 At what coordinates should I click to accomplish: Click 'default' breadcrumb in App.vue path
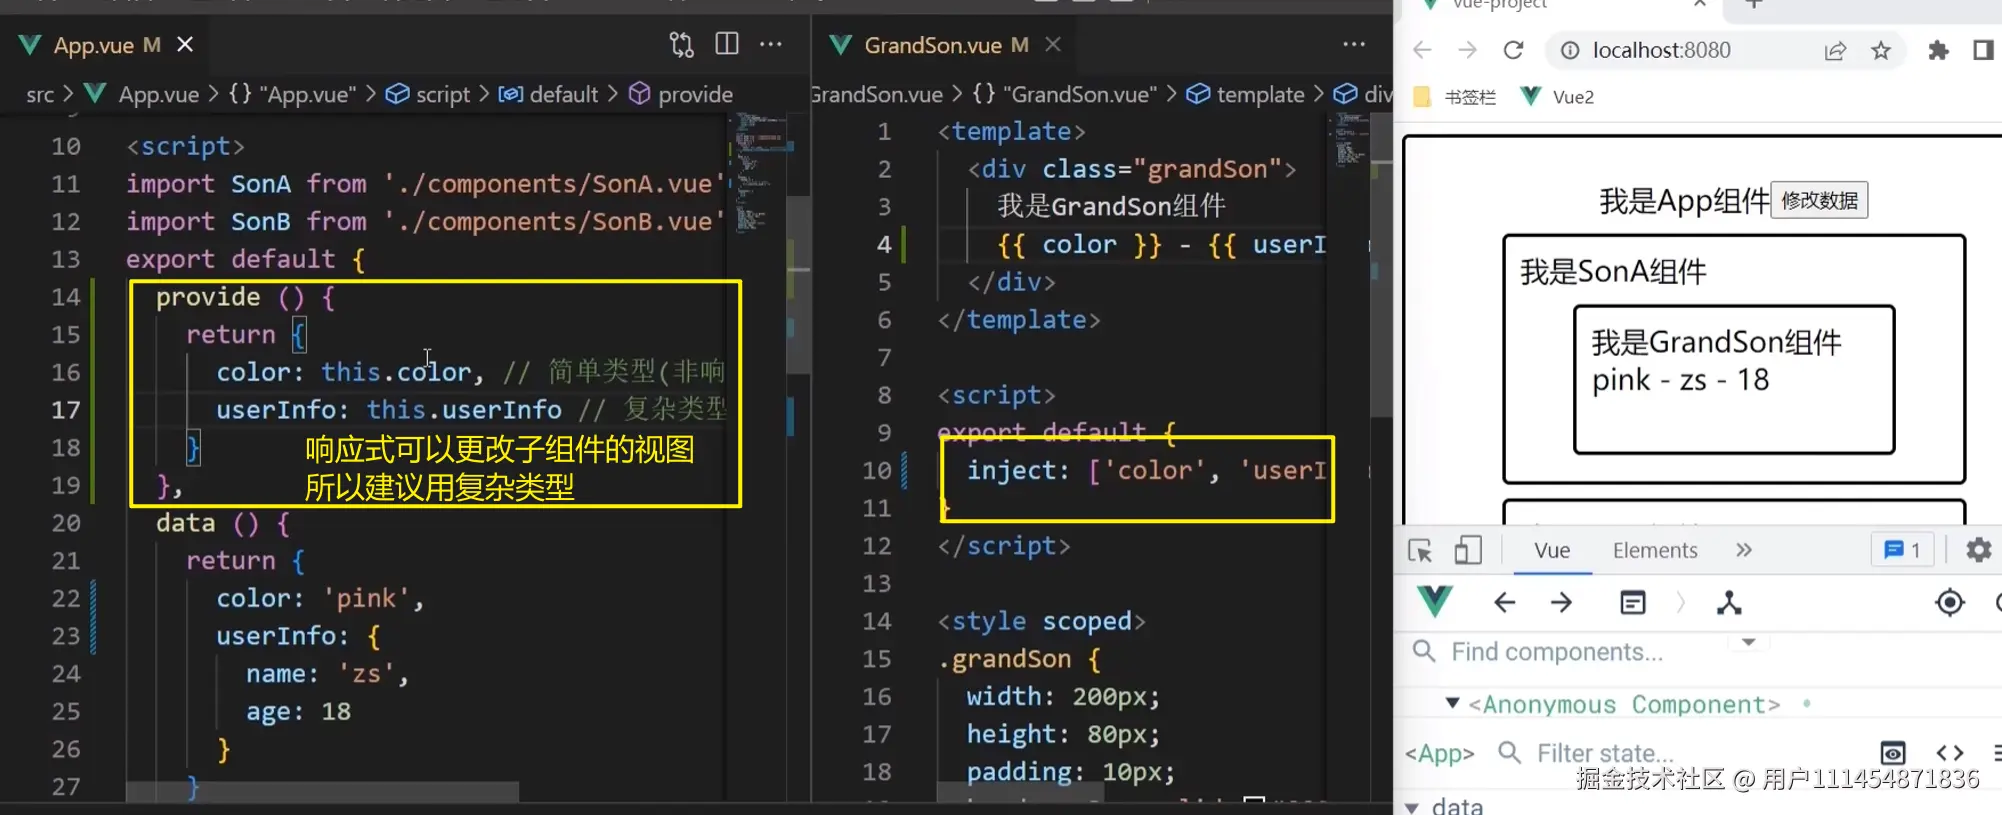549,95
